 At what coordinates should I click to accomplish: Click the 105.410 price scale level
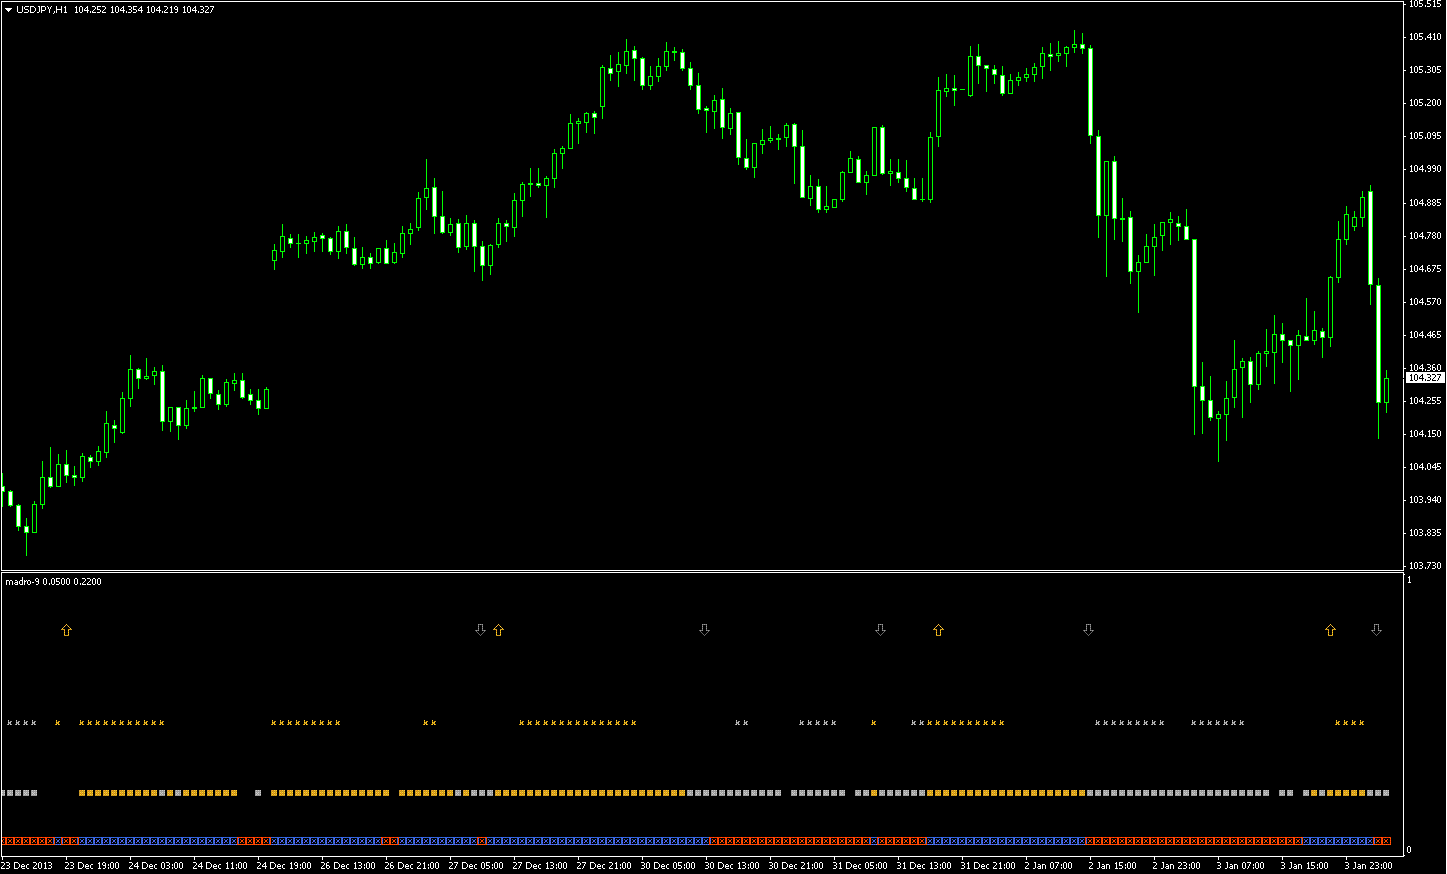click(1425, 37)
